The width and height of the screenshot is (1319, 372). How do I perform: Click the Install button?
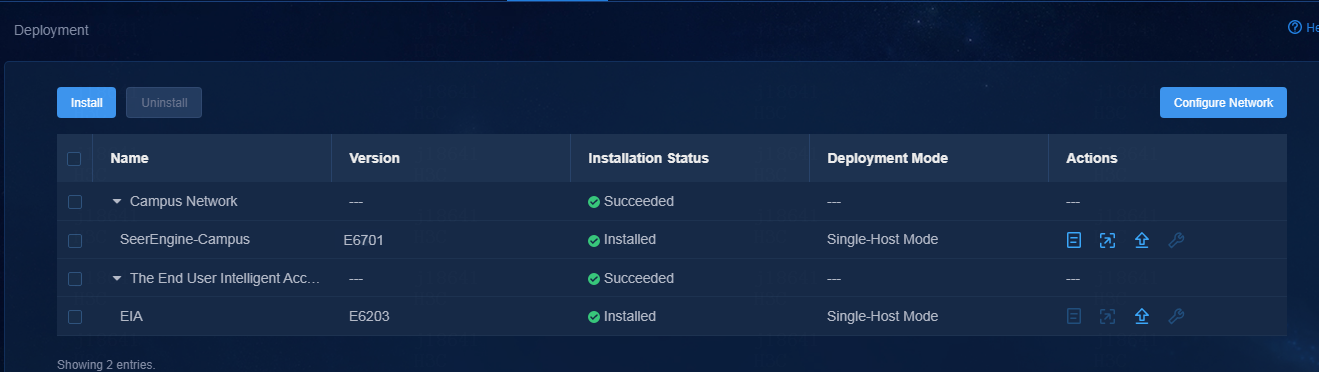point(86,103)
